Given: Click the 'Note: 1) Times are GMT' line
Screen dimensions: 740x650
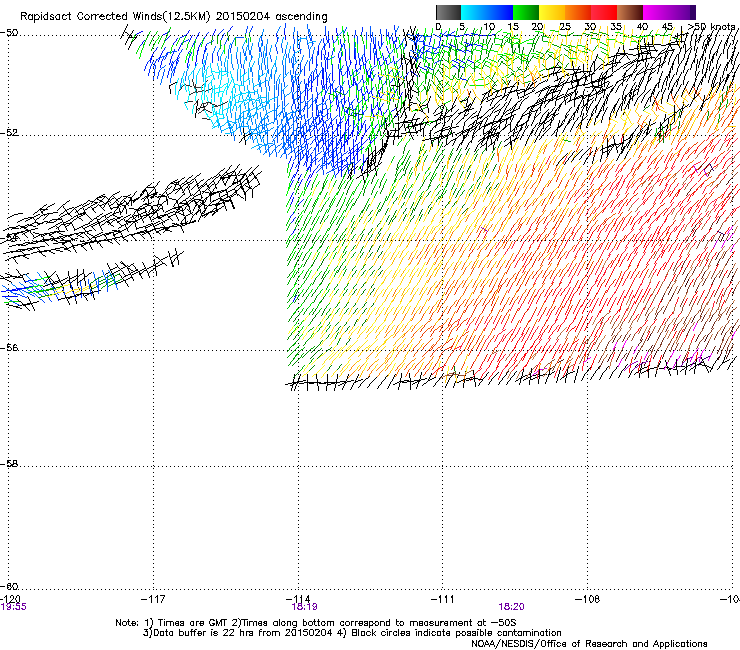Looking at the screenshot, I should click(x=316, y=623).
